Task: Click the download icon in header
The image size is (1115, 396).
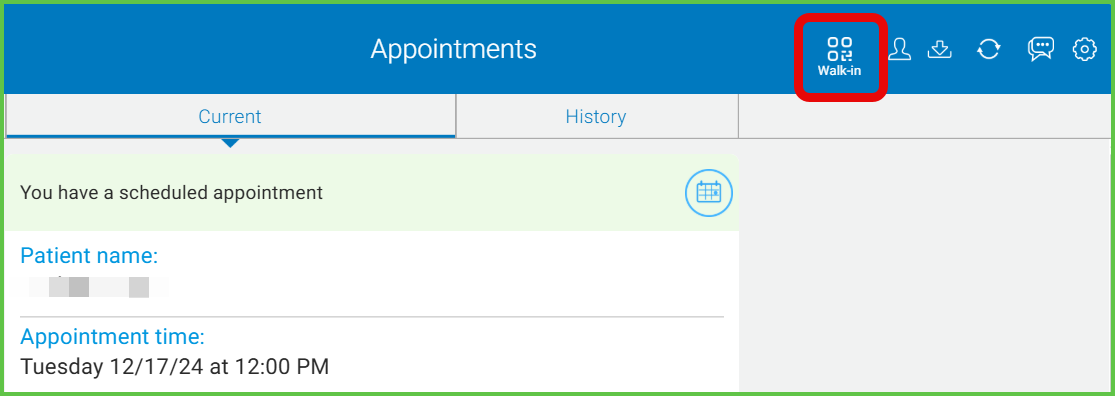Action: pyautogui.click(x=940, y=49)
